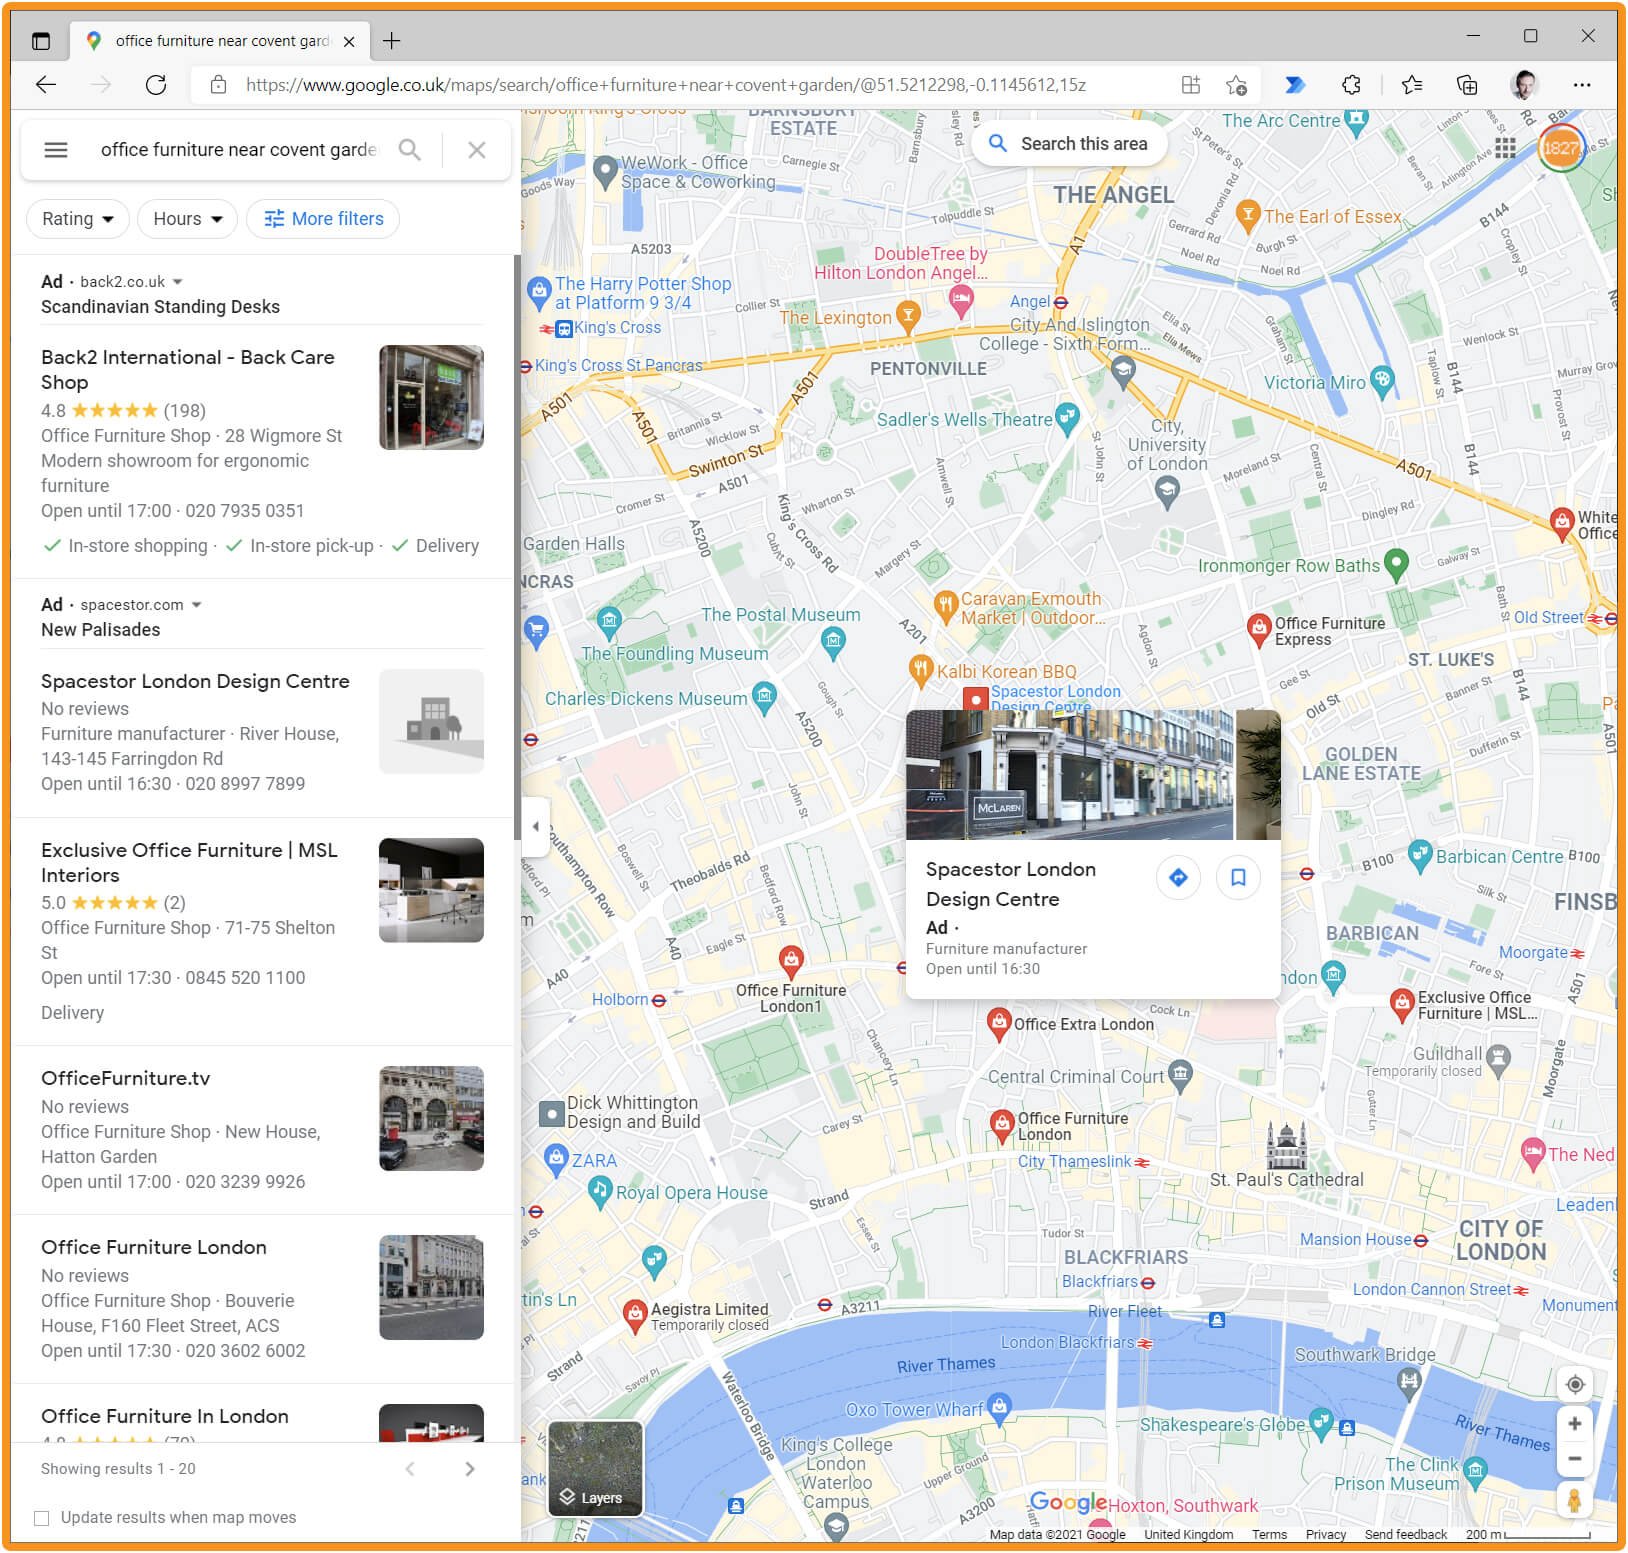Viewport: 1628px width, 1553px height.
Task: Click New Palisades ad headline
Action: 100,630
